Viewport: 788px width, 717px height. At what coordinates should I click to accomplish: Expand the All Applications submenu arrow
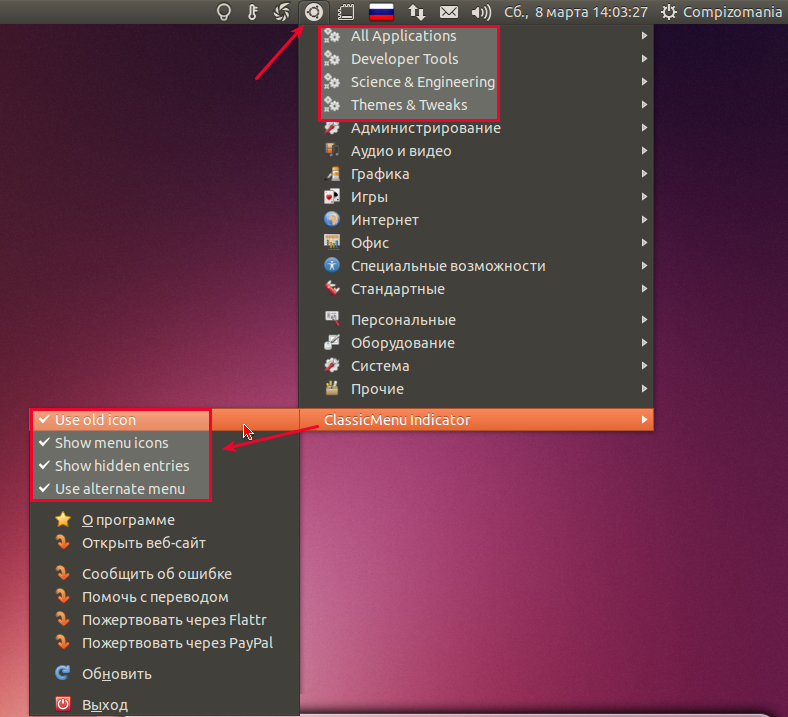(x=644, y=36)
